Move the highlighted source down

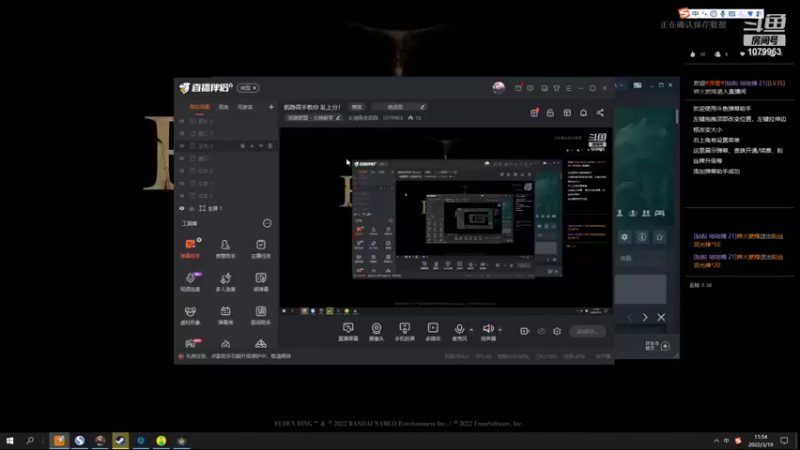click(261, 146)
